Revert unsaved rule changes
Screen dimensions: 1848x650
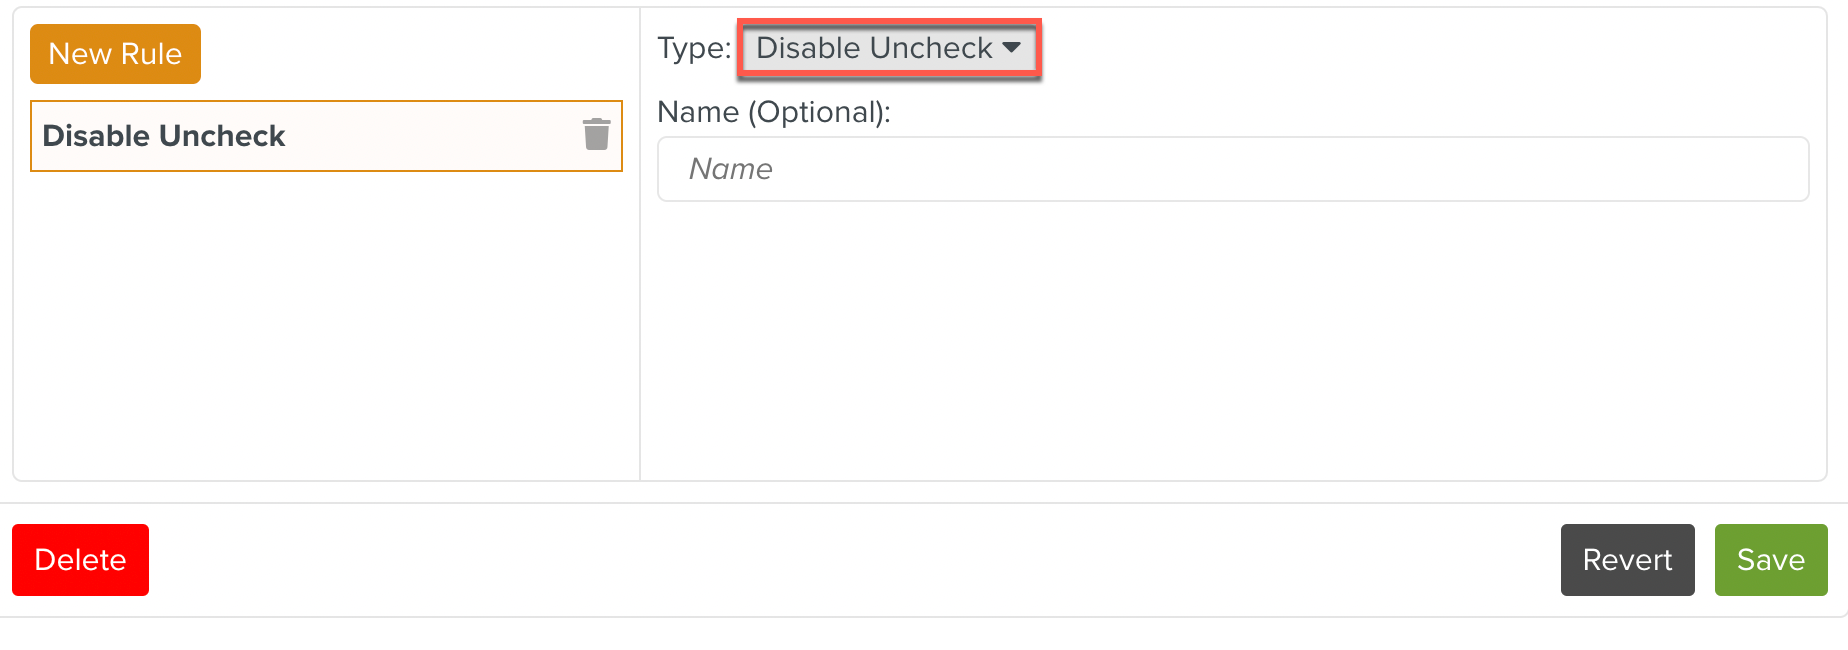click(1627, 560)
